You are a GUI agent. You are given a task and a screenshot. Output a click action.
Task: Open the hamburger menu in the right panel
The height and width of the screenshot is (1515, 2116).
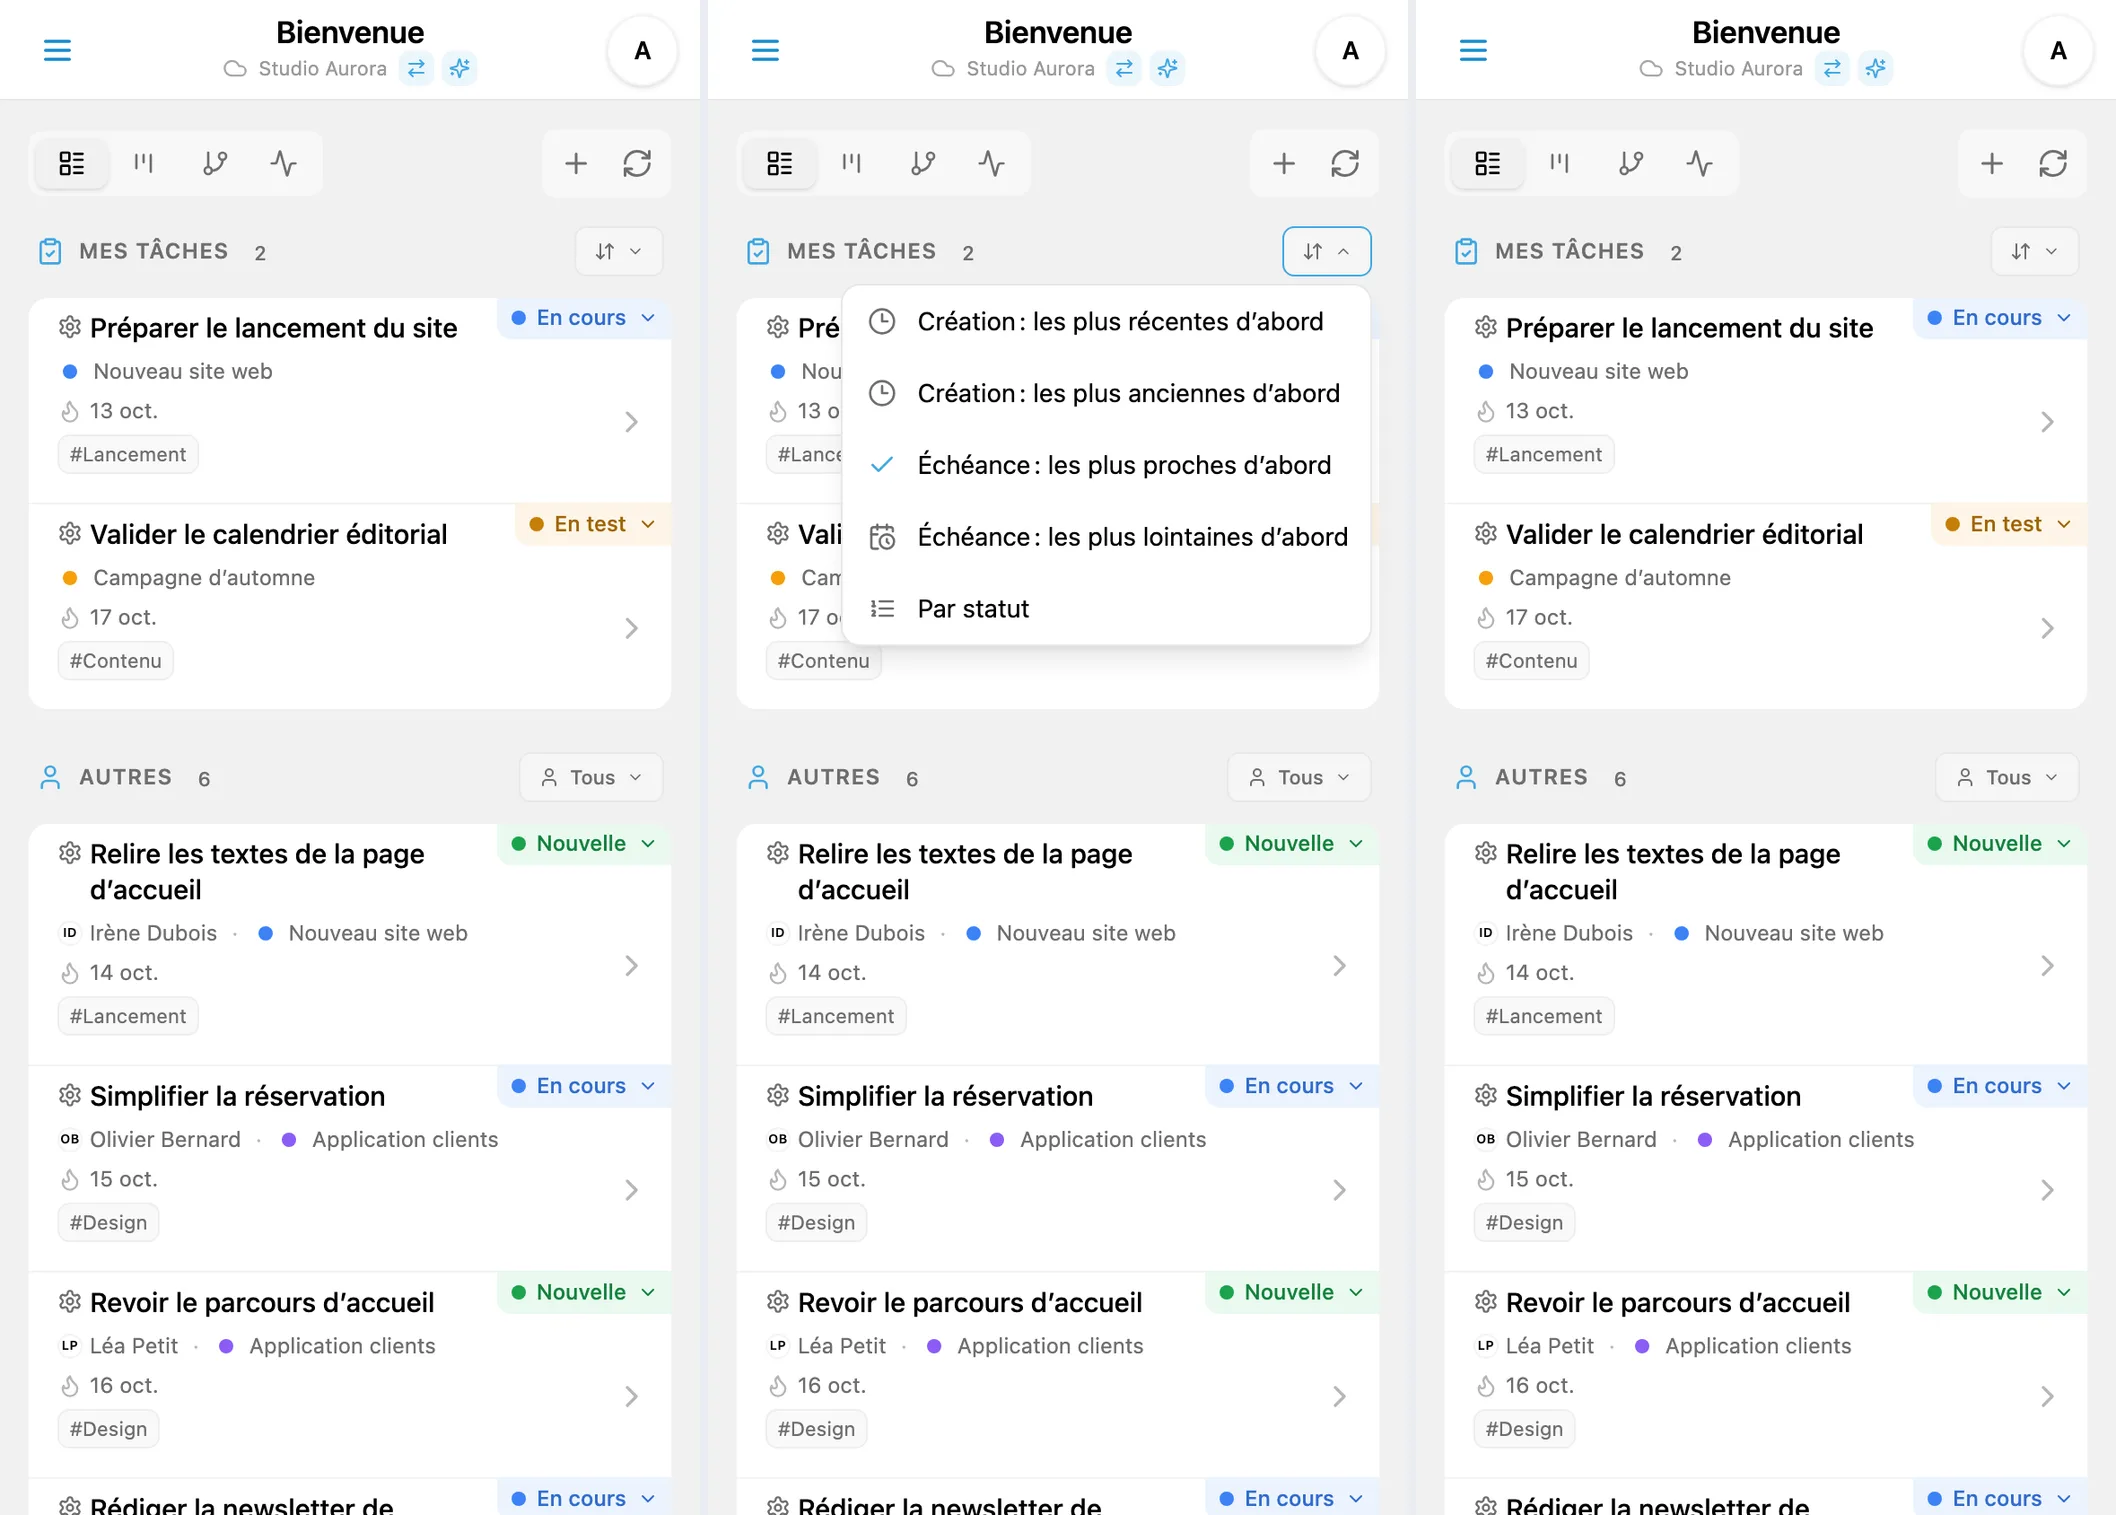1473,50
